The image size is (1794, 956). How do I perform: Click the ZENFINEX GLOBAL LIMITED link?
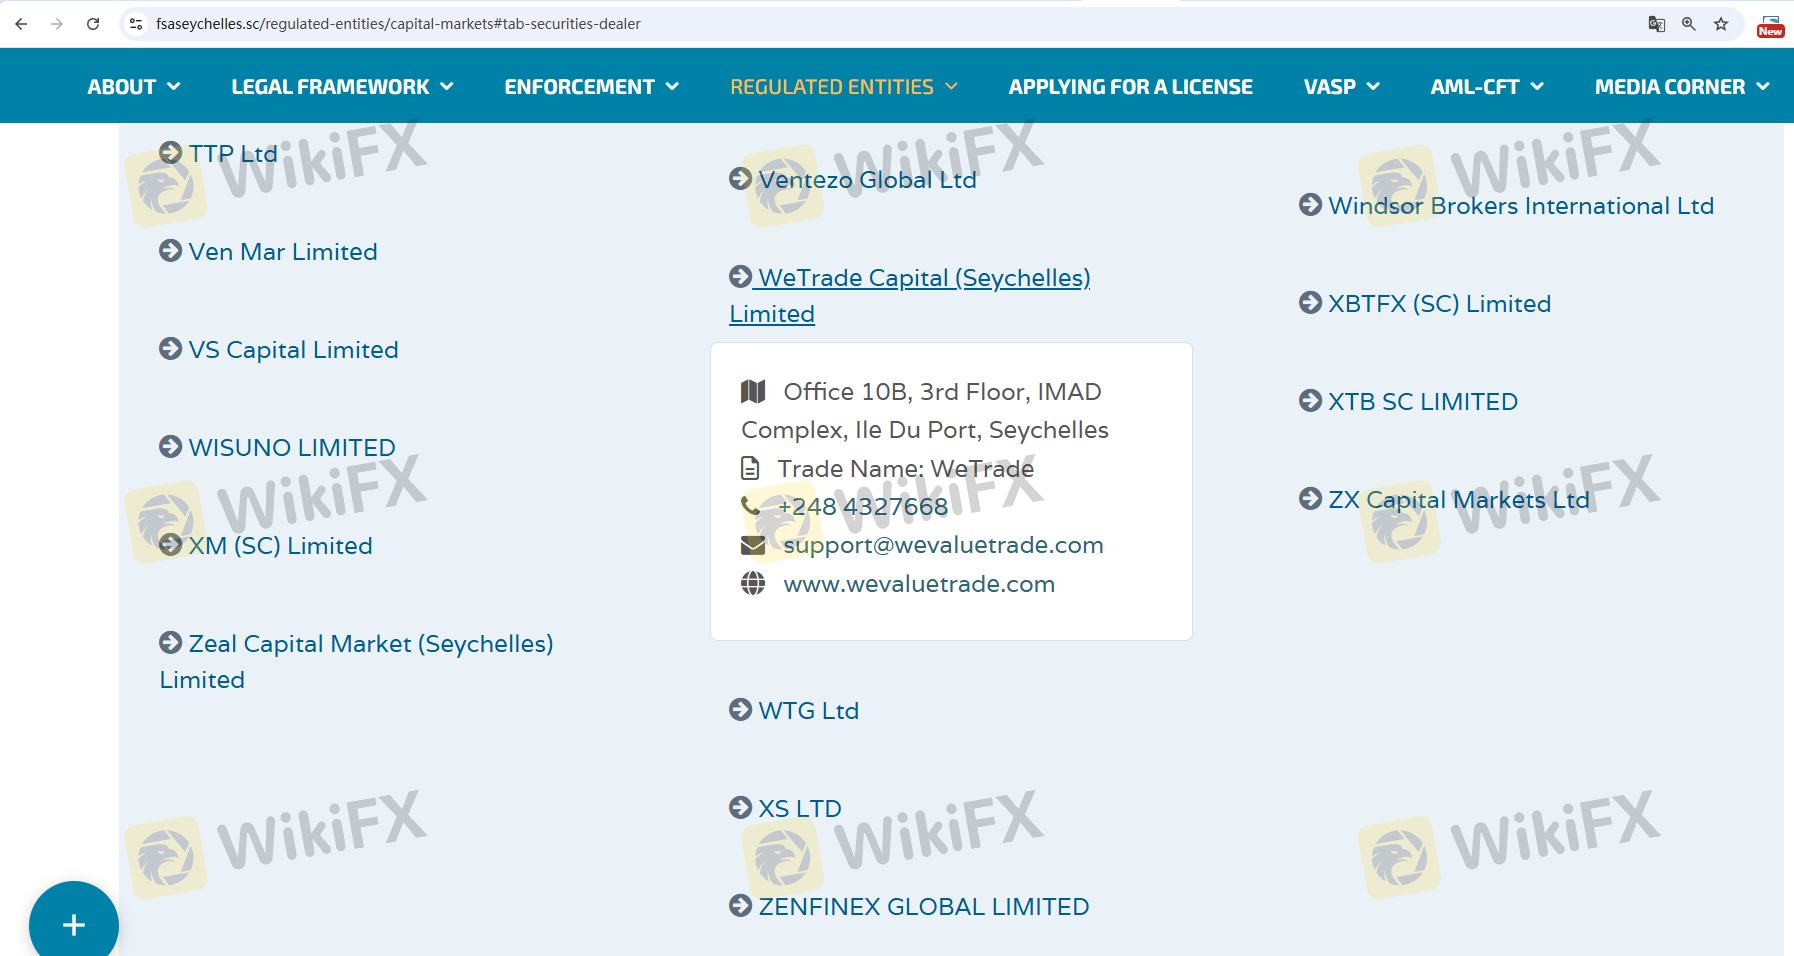[923, 907]
